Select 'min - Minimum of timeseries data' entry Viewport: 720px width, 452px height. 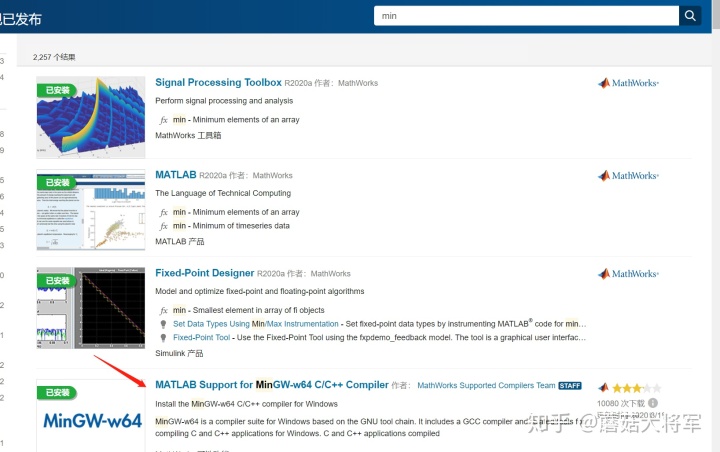[231, 226]
